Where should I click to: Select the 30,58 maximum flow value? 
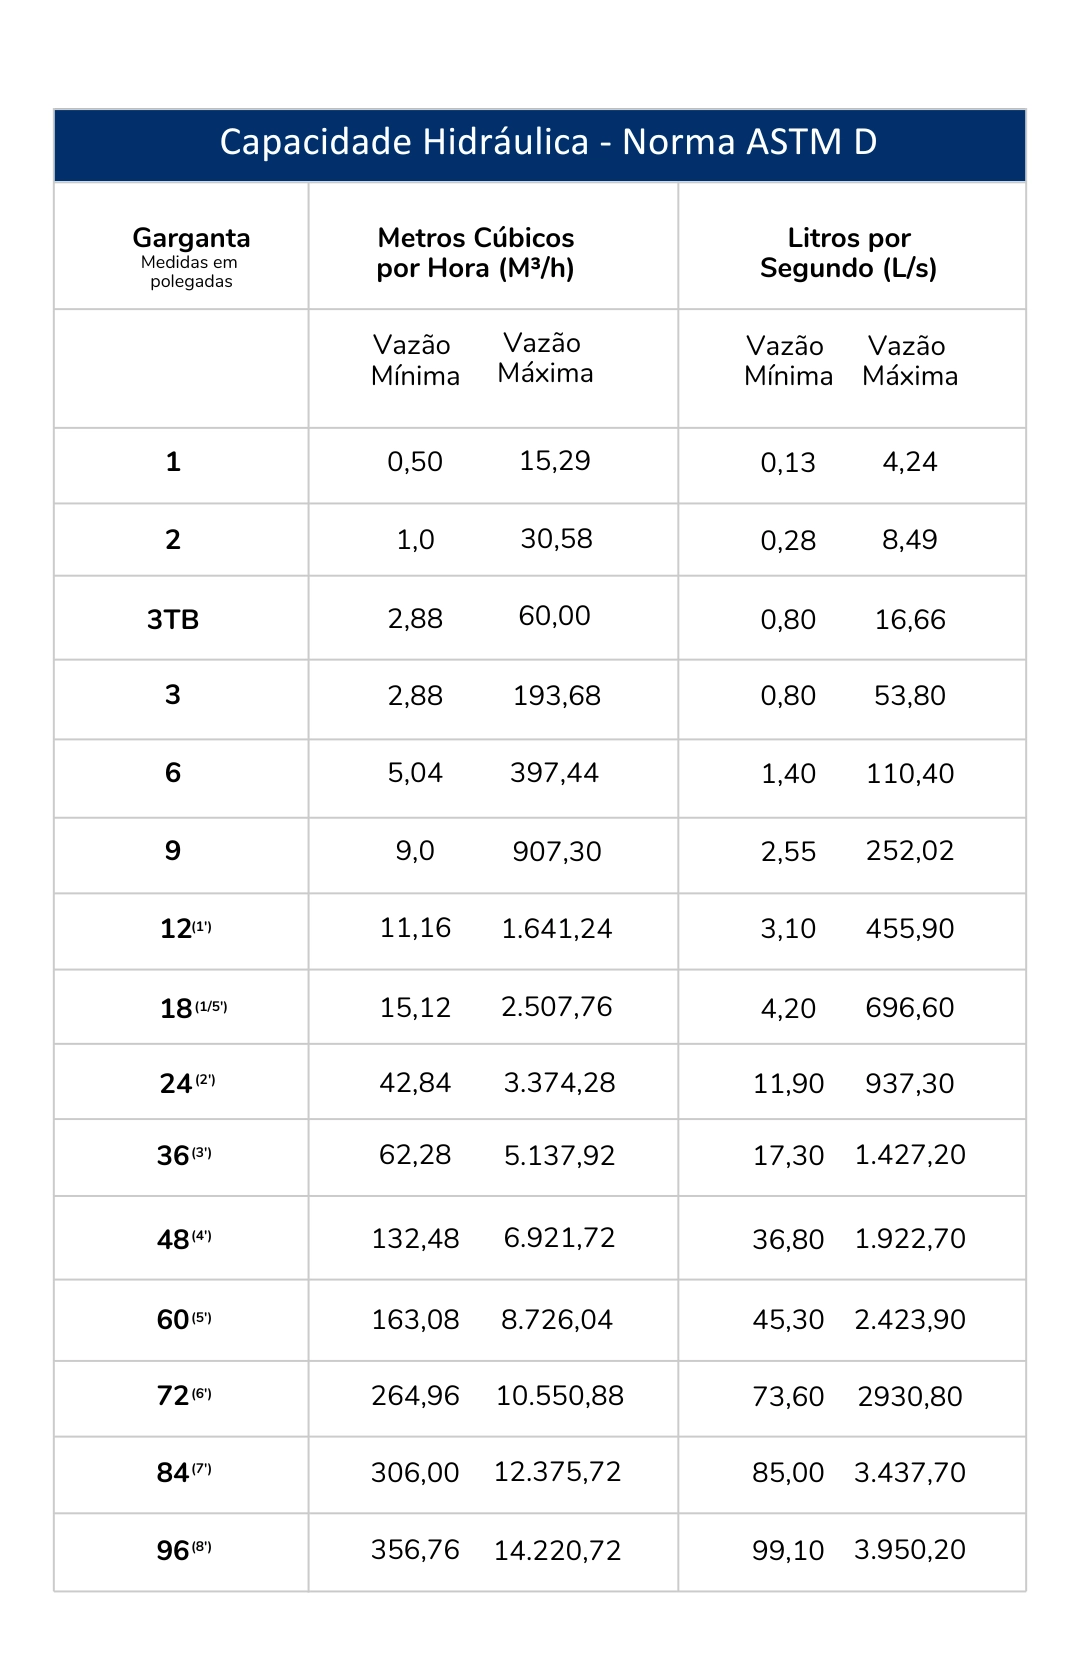[x=556, y=539]
